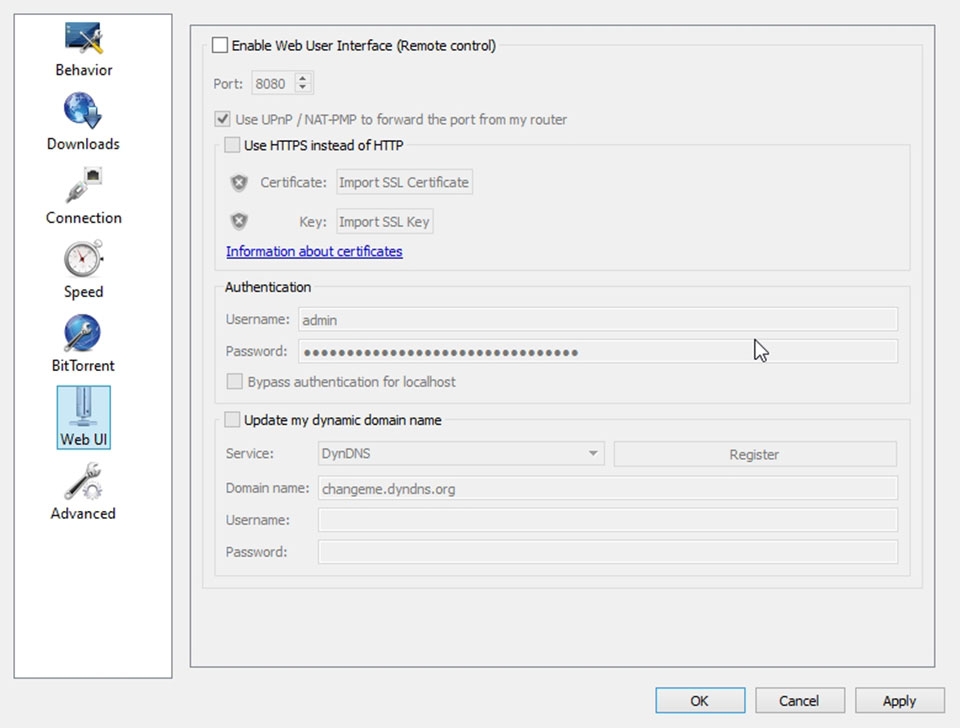The image size is (960, 728).
Task: Enable Use HTTPS instead of HTTP
Action: (232, 145)
